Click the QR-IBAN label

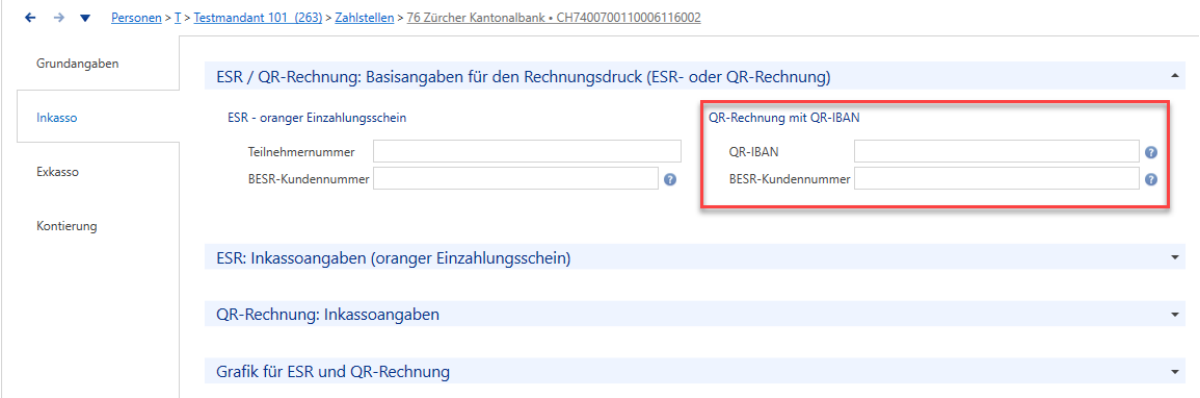754,151
